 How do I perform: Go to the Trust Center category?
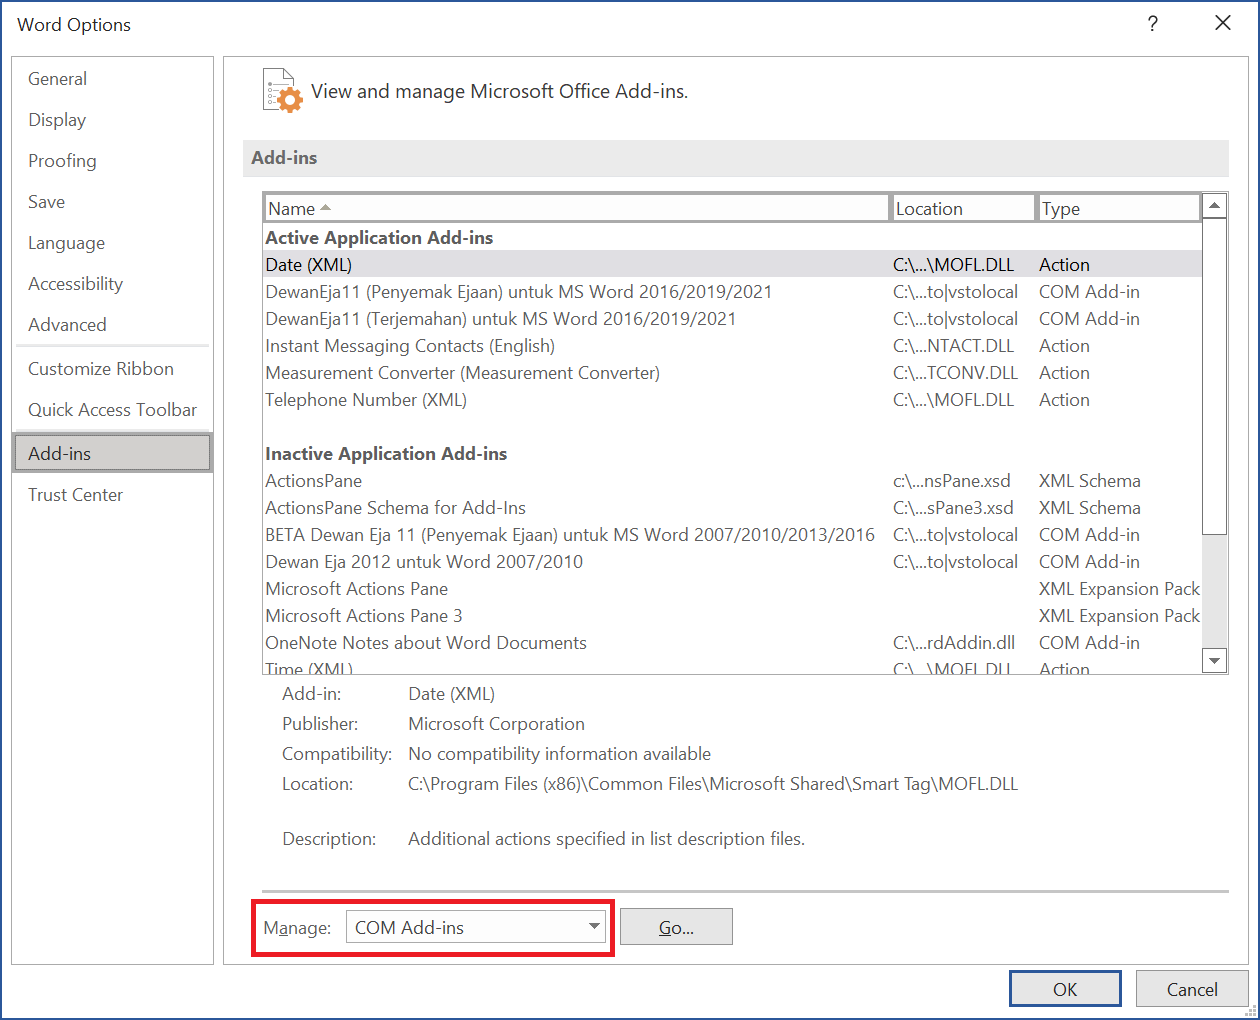point(75,495)
